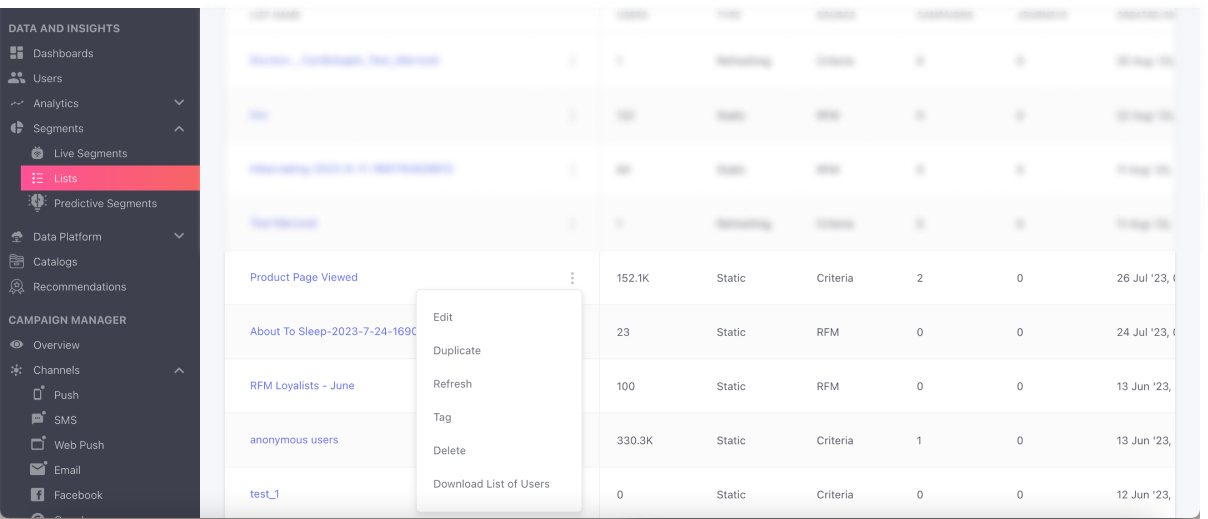
Task: Click the CAMPAIGN MANAGER header
Action: pyautogui.click(x=67, y=320)
